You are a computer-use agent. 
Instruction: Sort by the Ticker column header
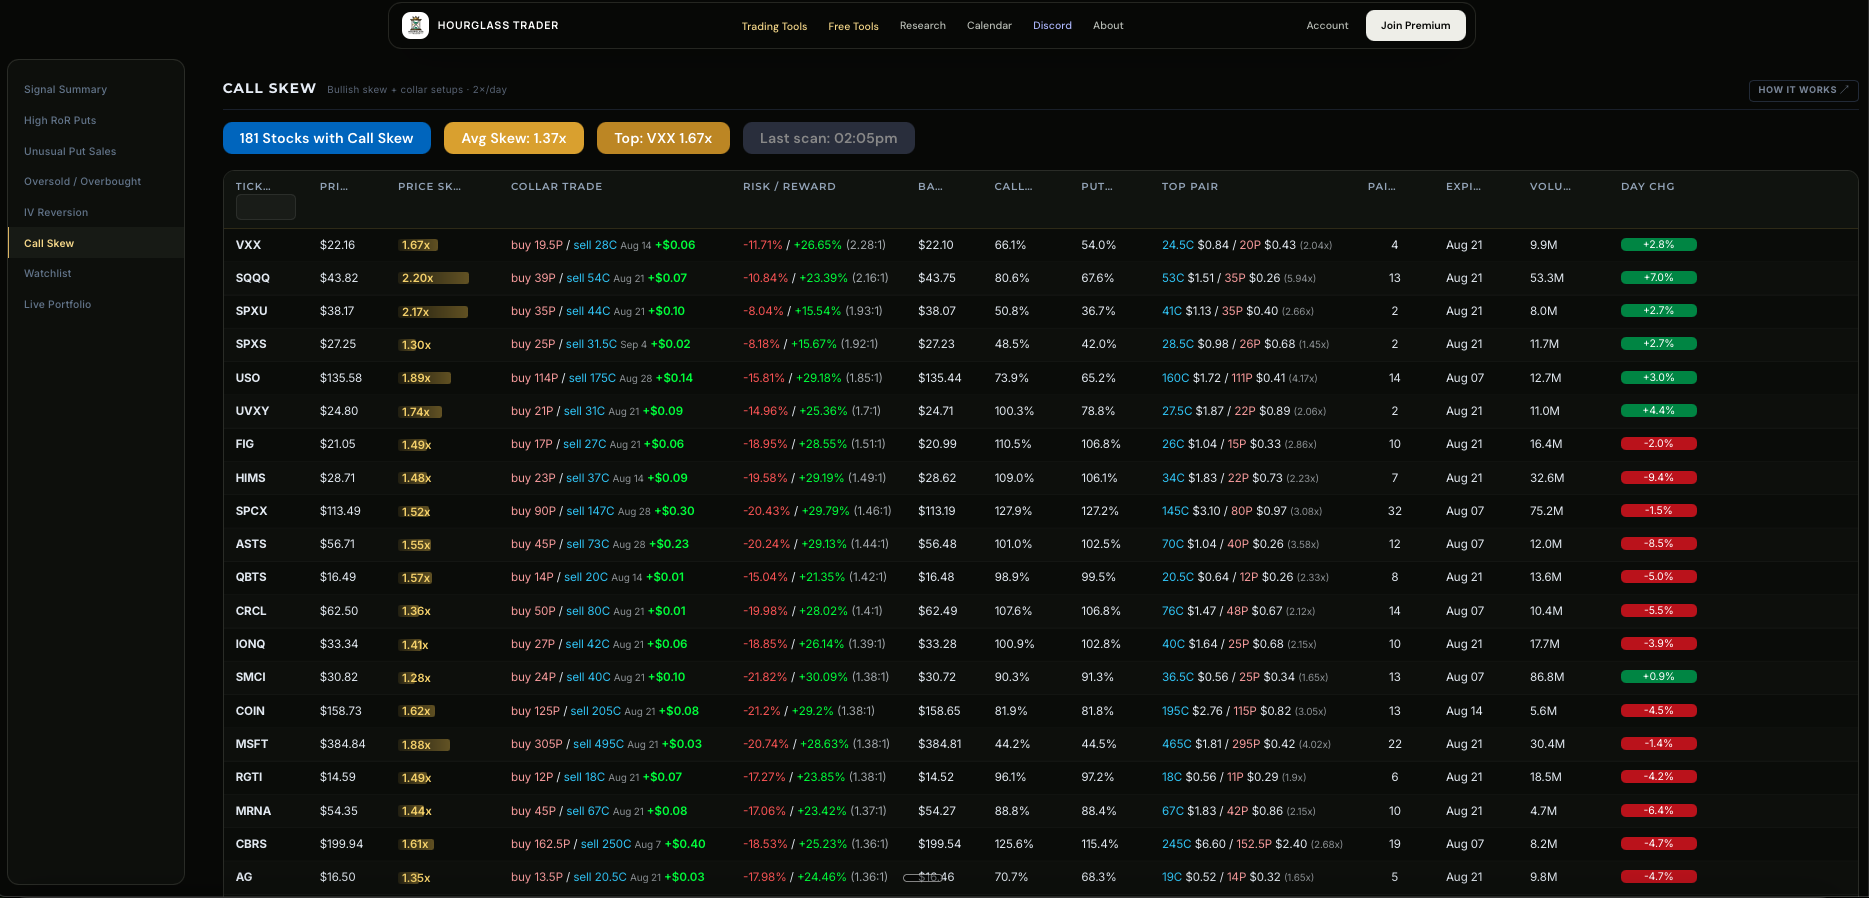pos(253,187)
